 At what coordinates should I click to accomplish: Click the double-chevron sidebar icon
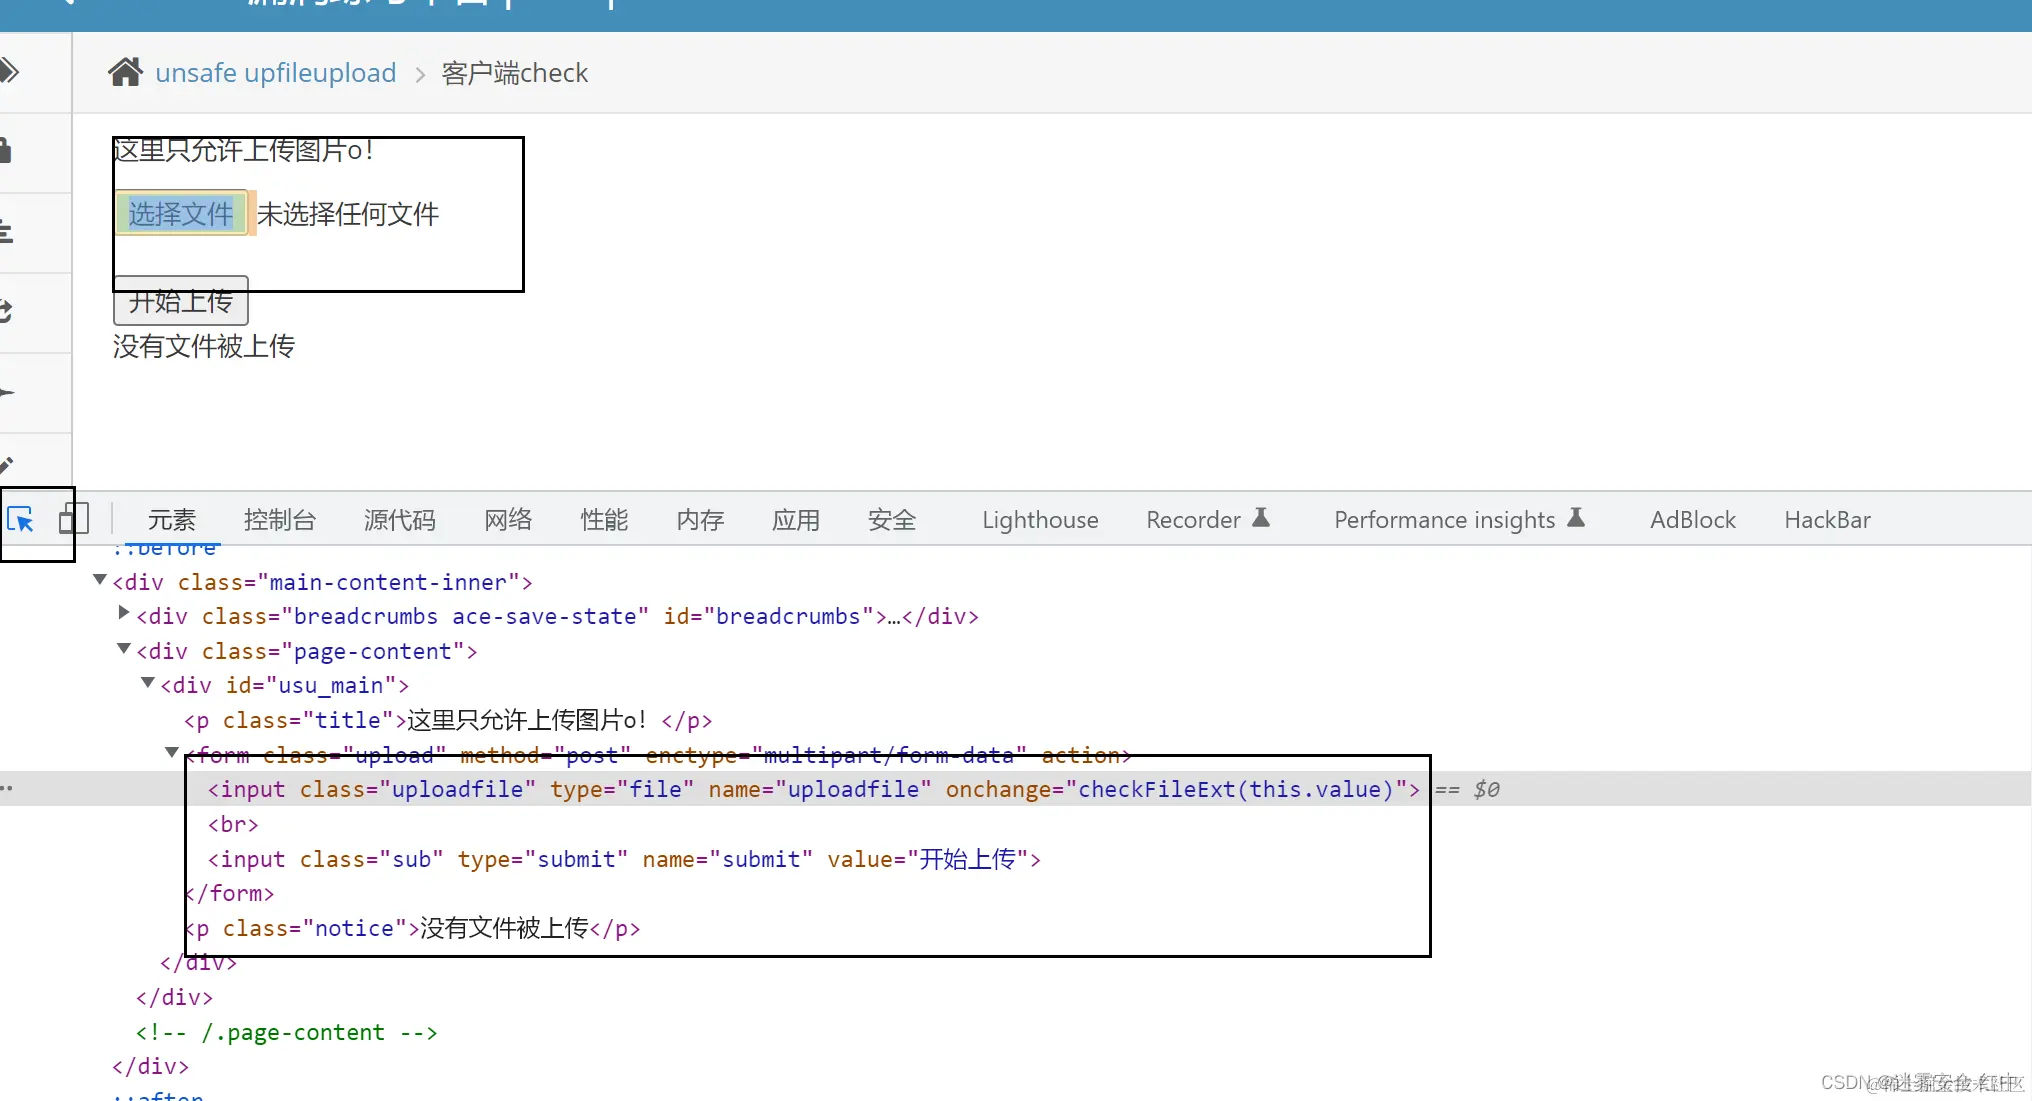(9, 71)
